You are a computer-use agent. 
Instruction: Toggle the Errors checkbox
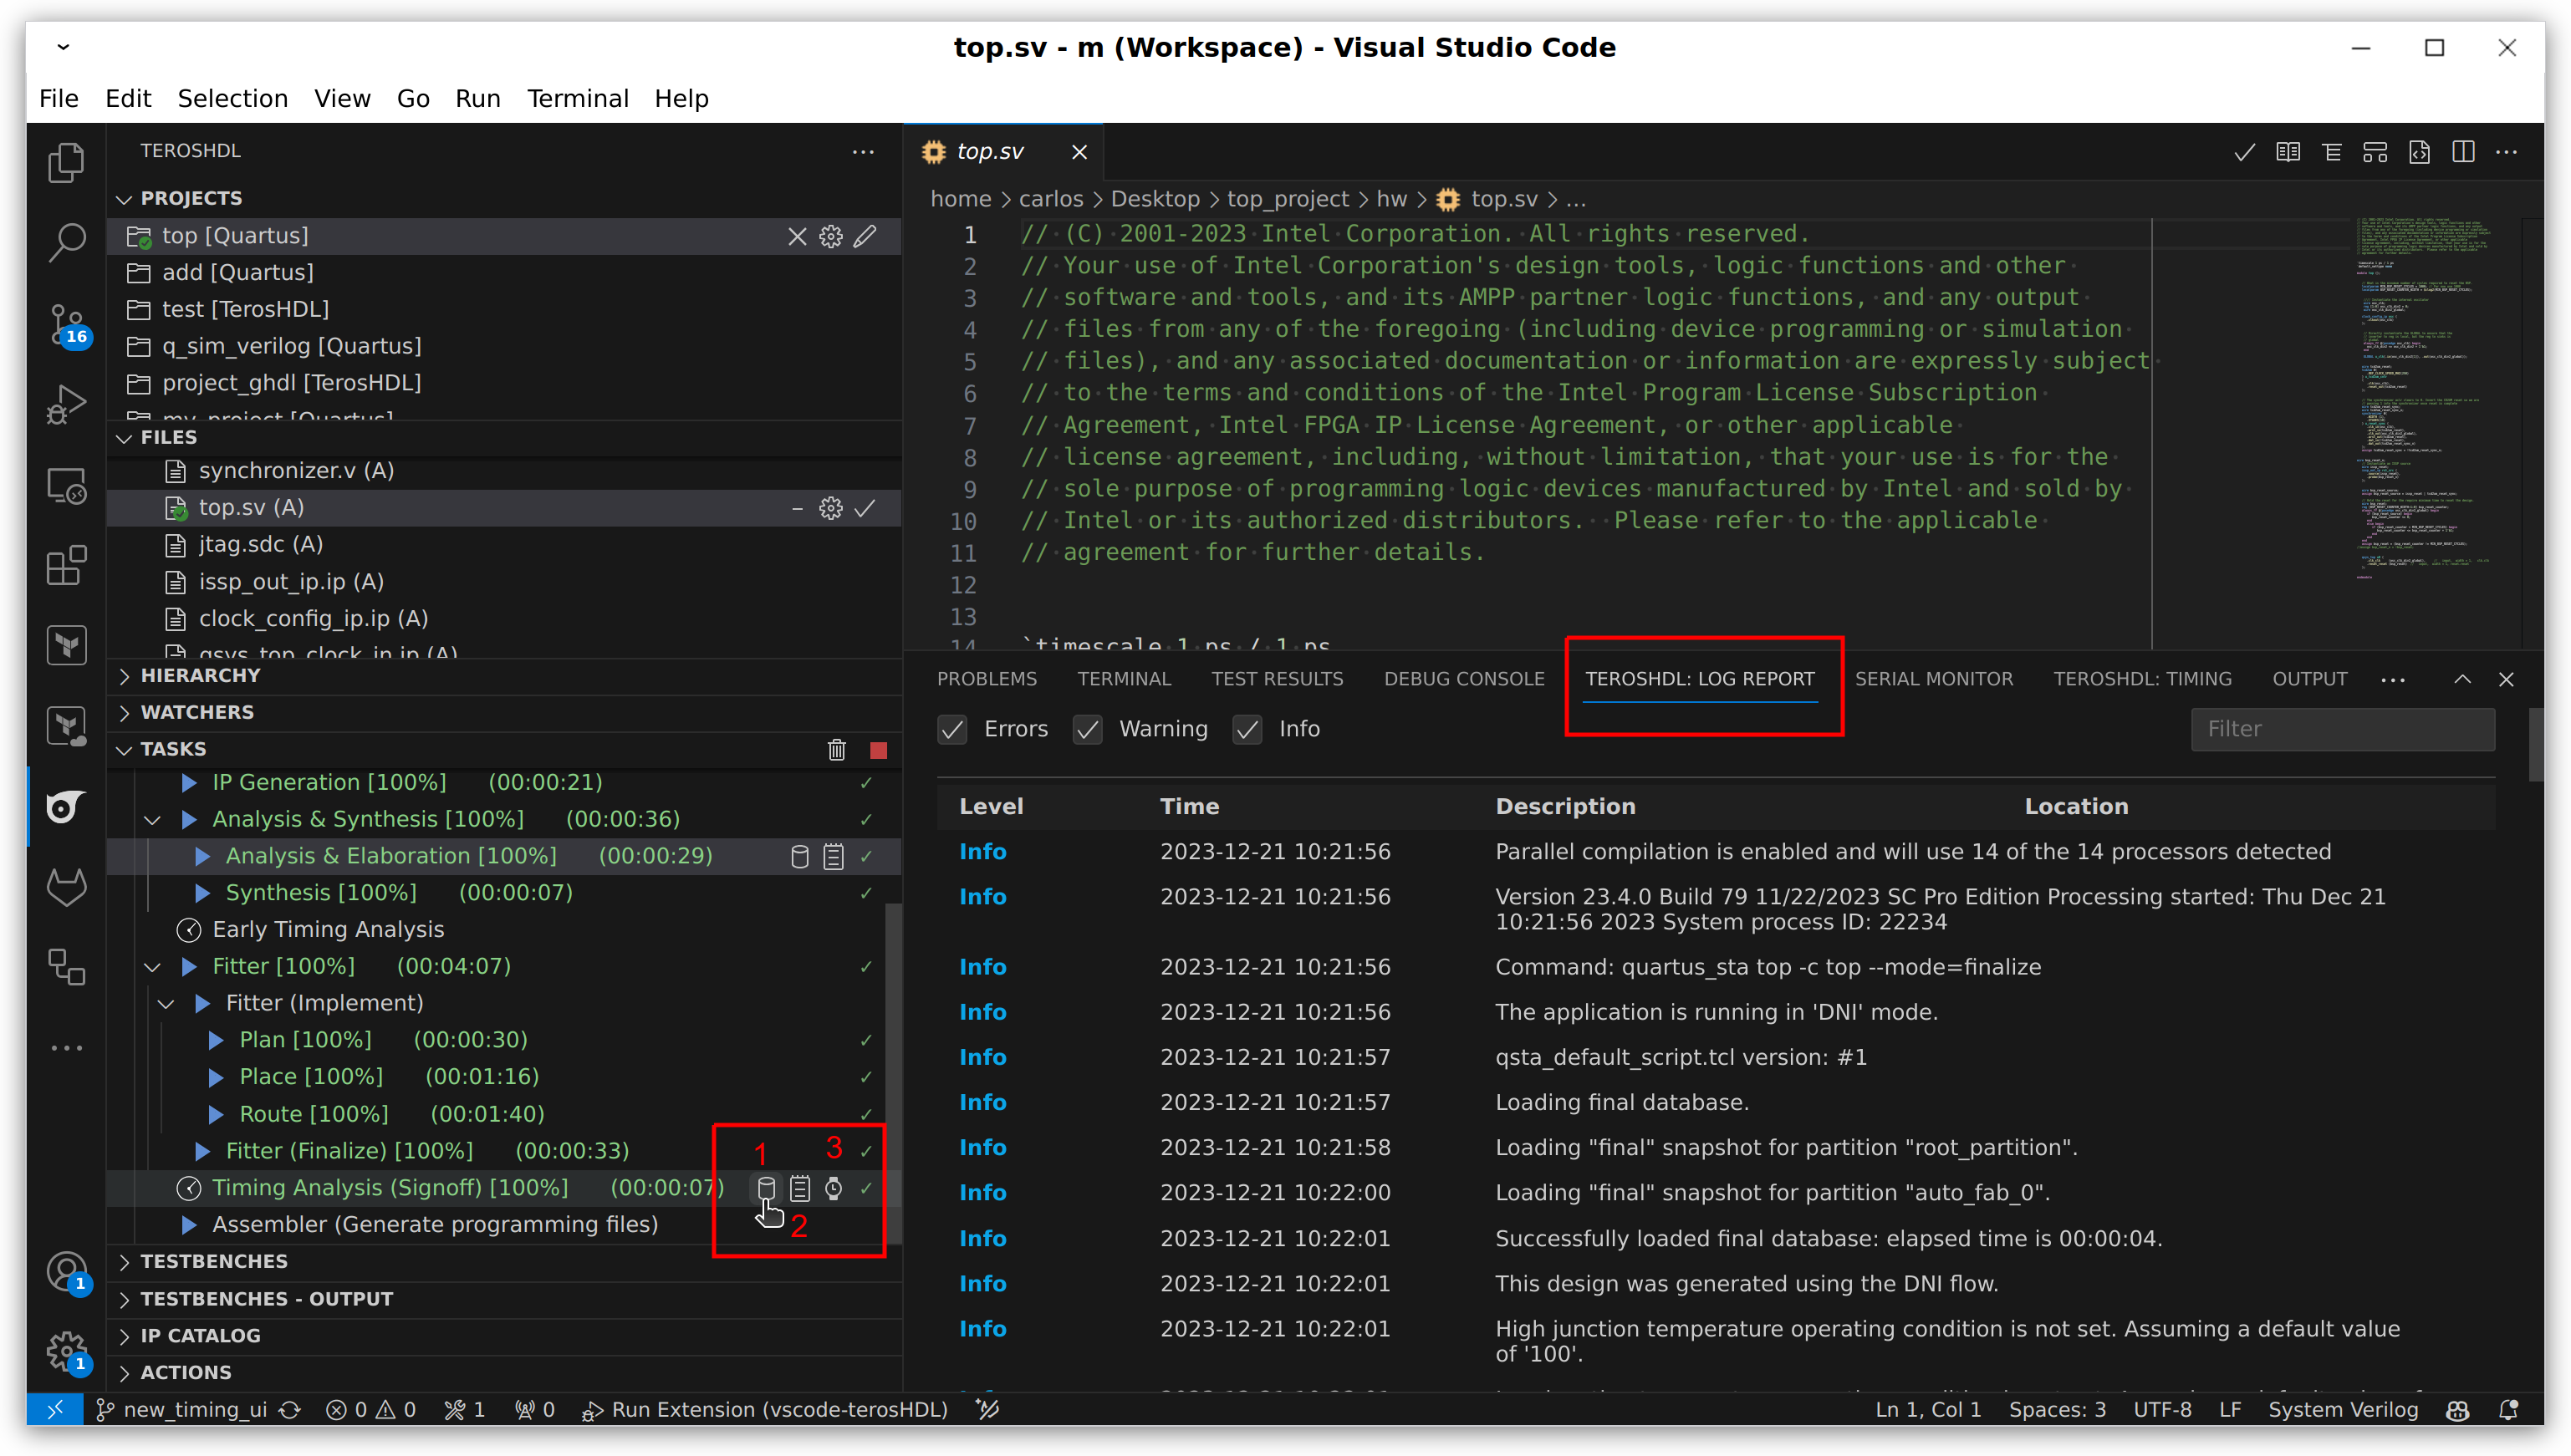[x=952, y=729]
